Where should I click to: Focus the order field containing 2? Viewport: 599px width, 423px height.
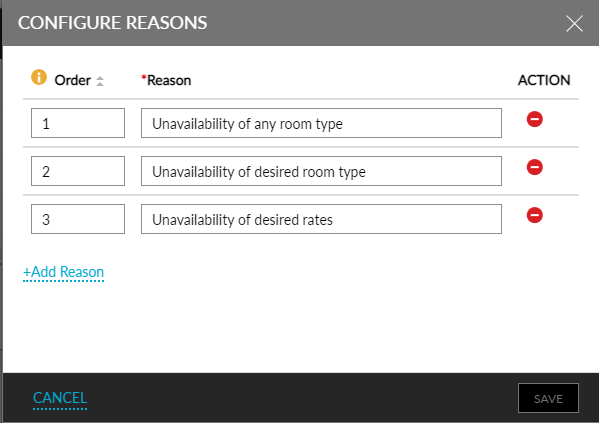pos(78,171)
